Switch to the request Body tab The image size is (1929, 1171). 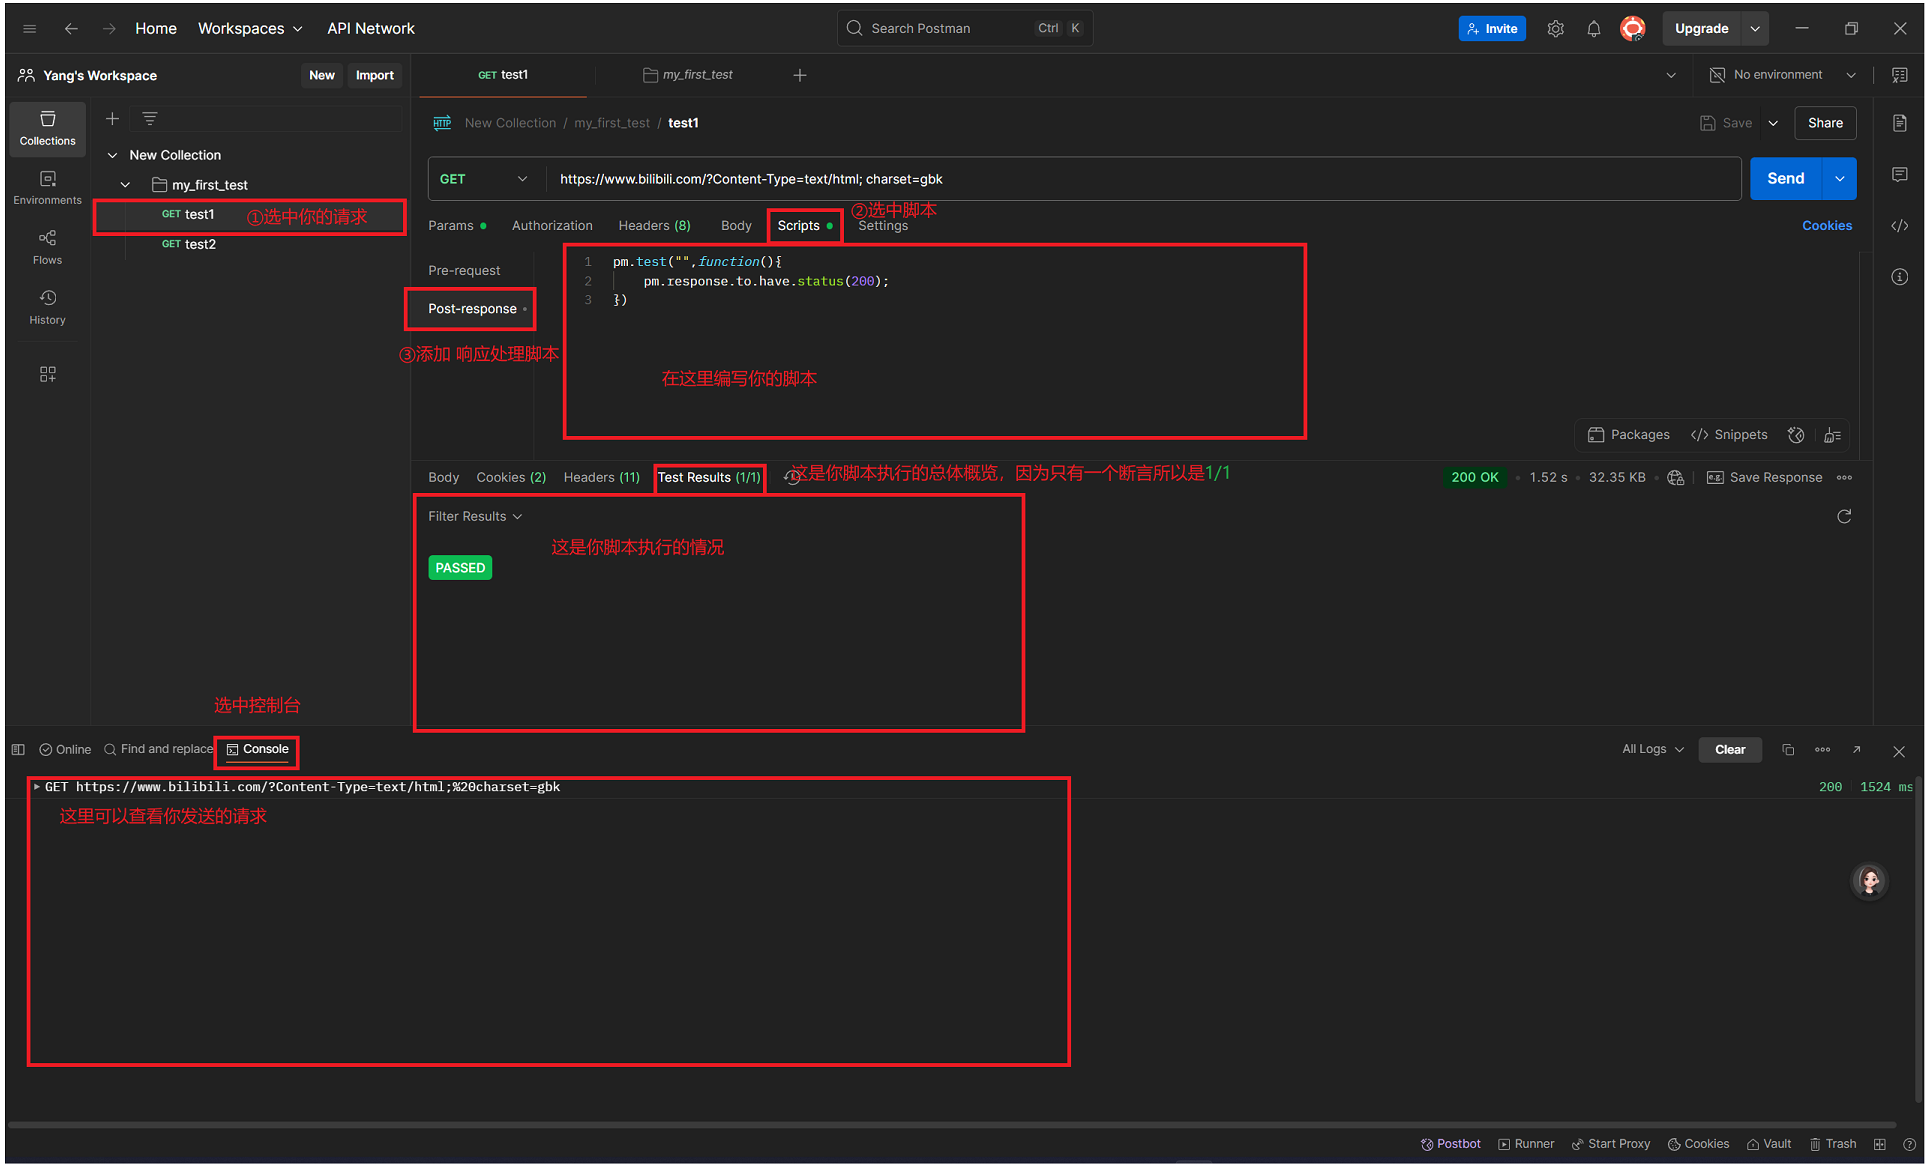(736, 226)
